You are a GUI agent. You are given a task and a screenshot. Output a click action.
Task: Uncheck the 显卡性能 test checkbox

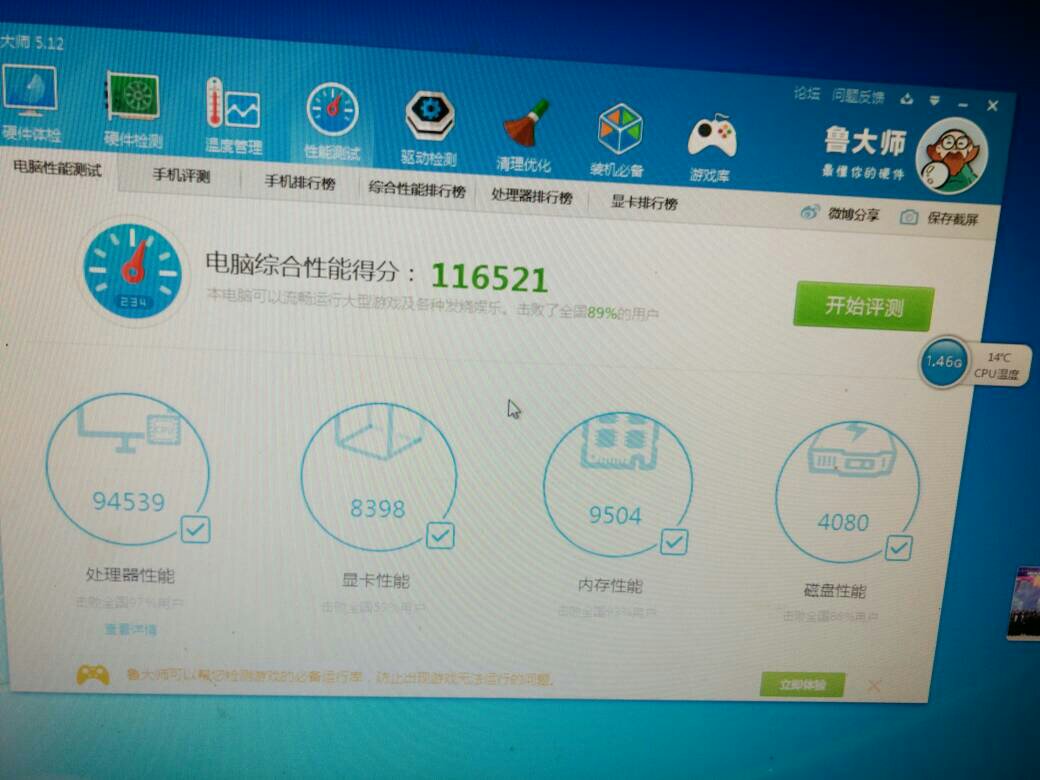(440, 535)
